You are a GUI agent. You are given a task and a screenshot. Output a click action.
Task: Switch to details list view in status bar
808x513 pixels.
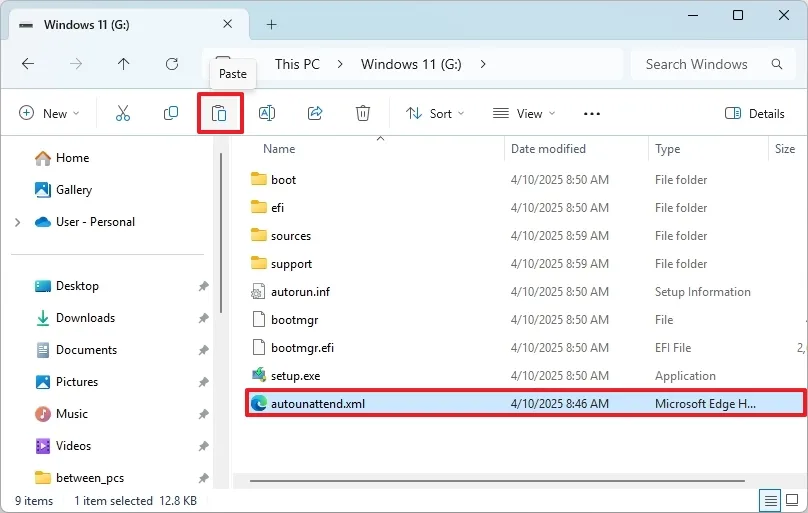(771, 500)
